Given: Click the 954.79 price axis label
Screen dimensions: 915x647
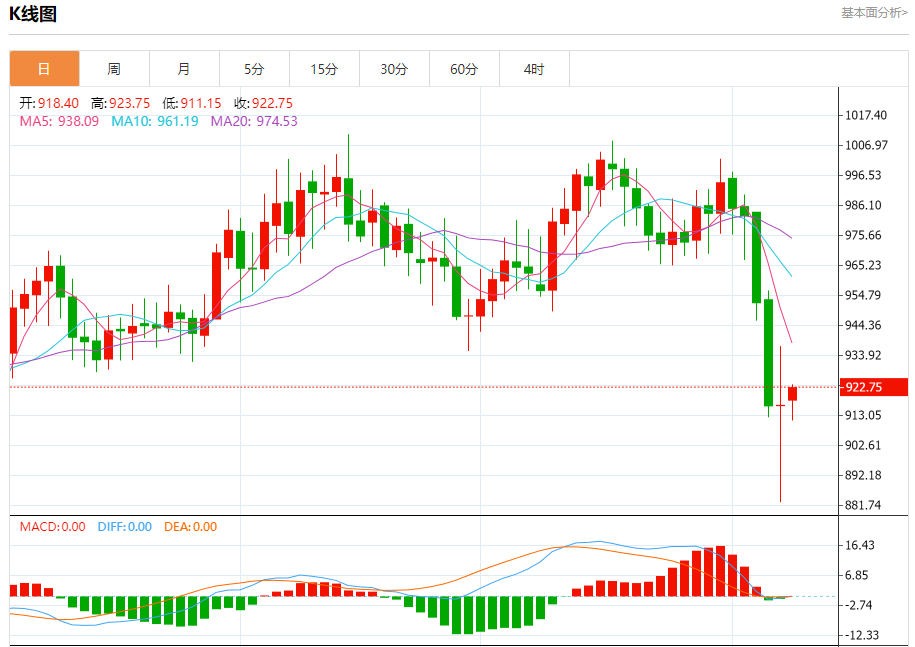Looking at the screenshot, I should (864, 295).
